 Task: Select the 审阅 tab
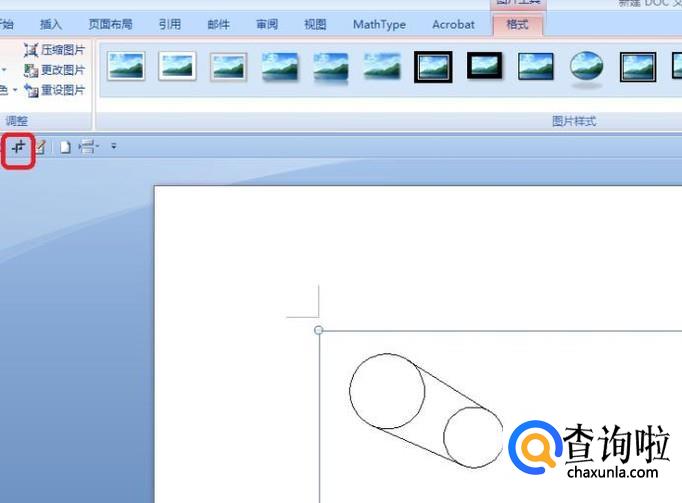point(267,24)
